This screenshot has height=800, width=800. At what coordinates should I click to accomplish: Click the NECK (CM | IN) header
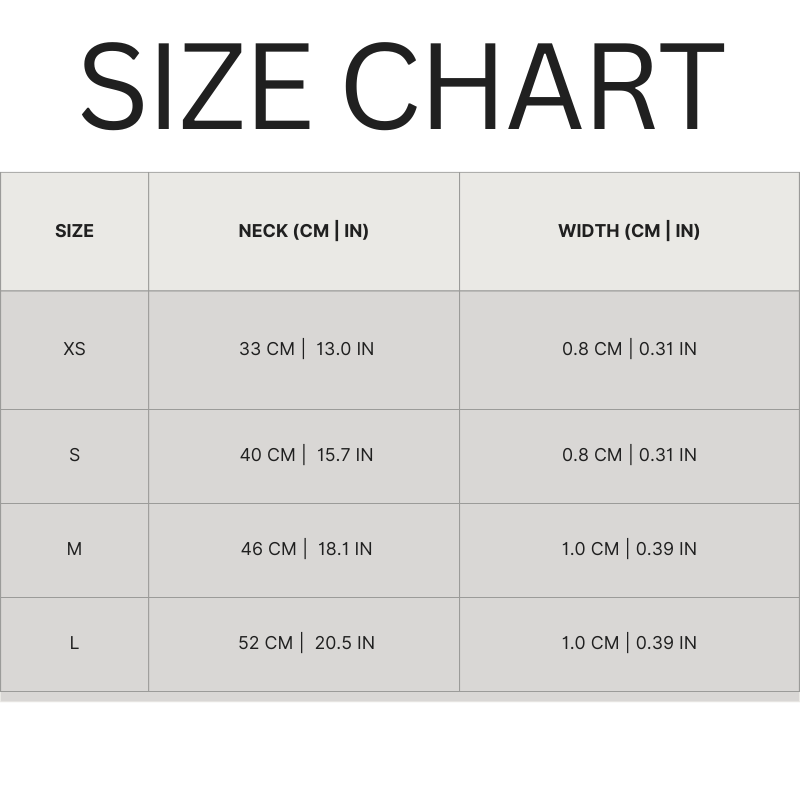pyautogui.click(x=303, y=231)
